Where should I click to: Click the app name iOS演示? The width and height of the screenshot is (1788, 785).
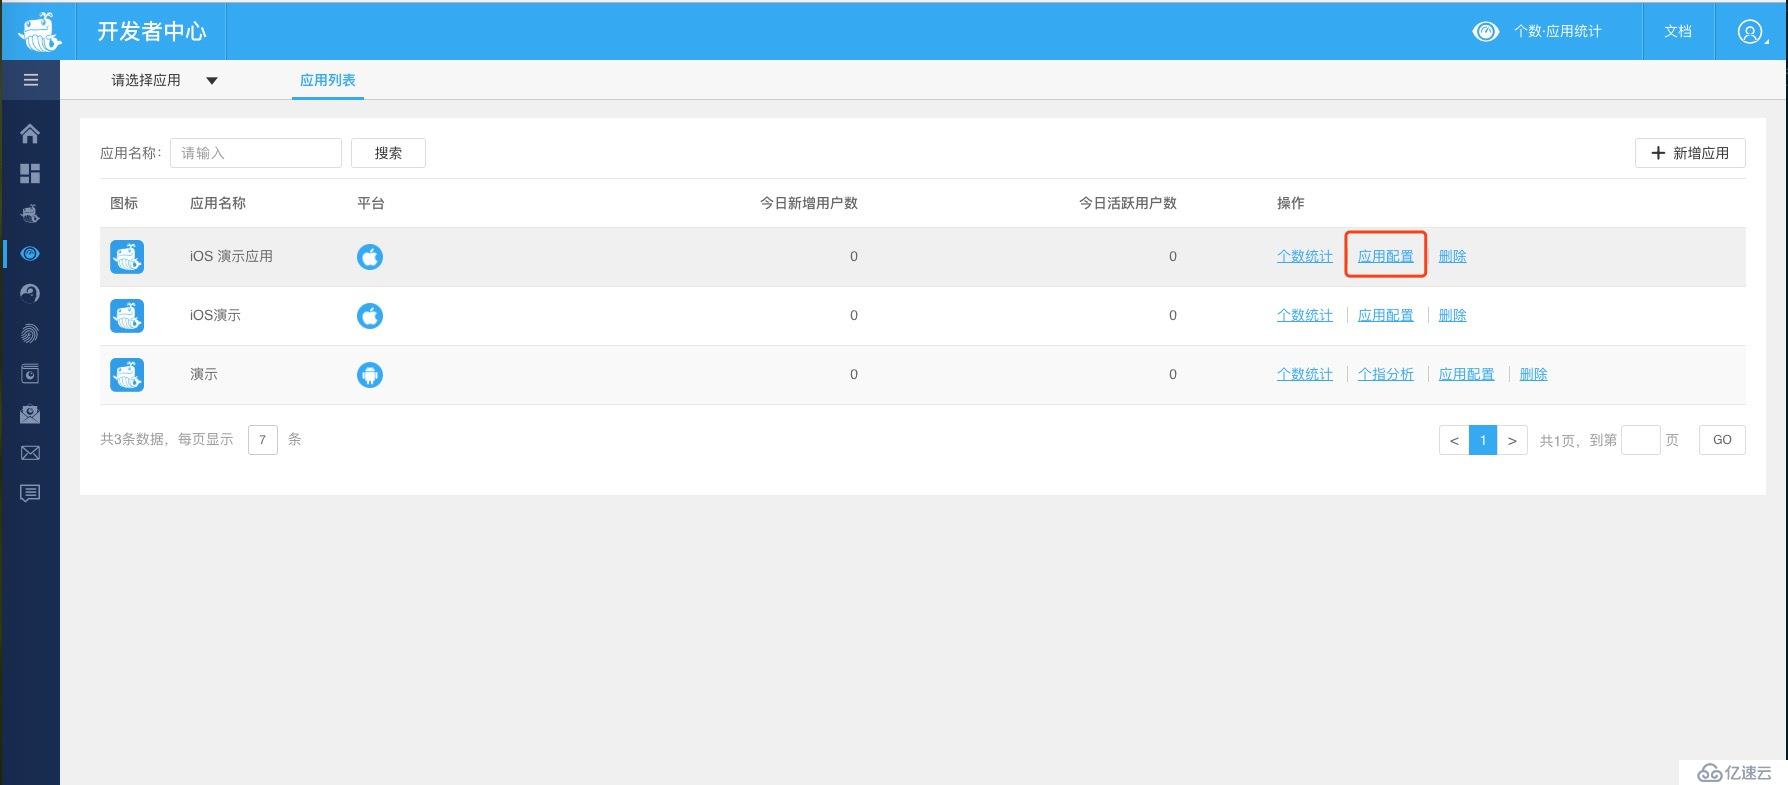[x=215, y=316]
